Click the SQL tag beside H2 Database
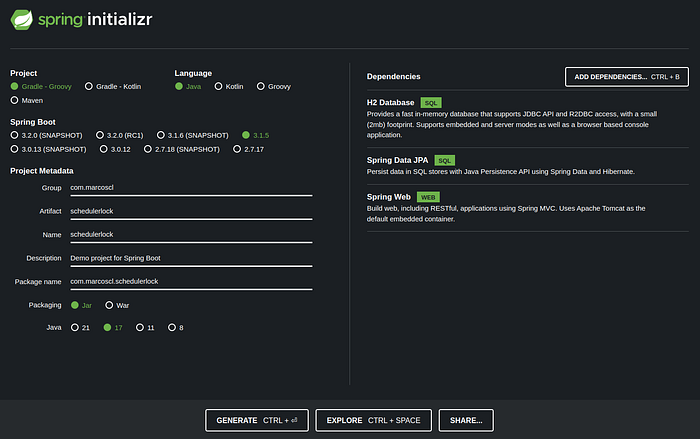This screenshot has width=700, height=439. point(431,103)
